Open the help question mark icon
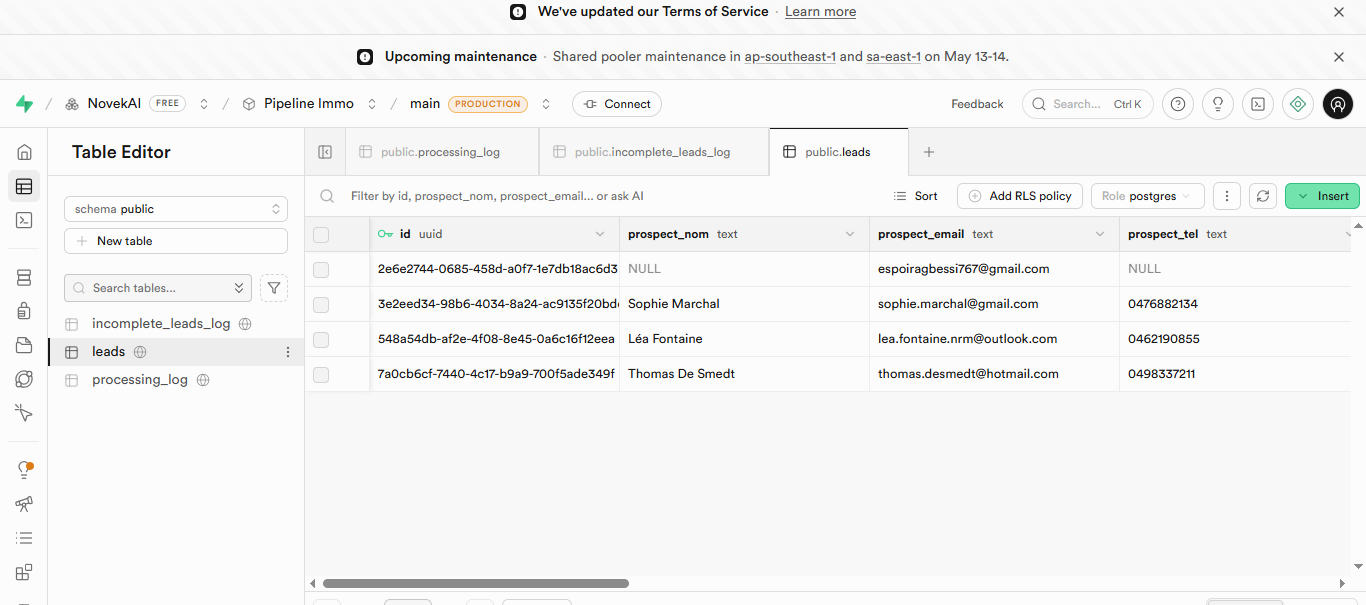The width and height of the screenshot is (1366, 605). [1177, 104]
